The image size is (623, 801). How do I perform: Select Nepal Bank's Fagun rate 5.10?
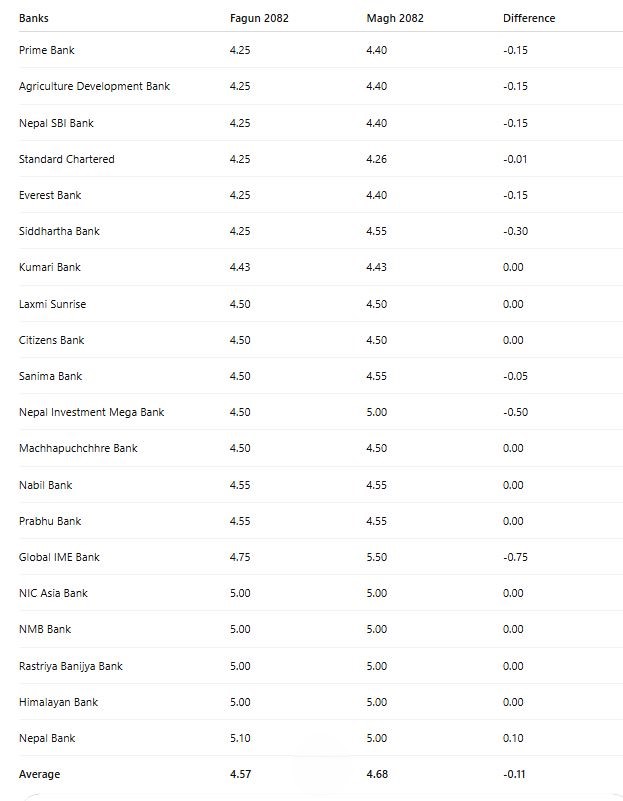click(240, 738)
